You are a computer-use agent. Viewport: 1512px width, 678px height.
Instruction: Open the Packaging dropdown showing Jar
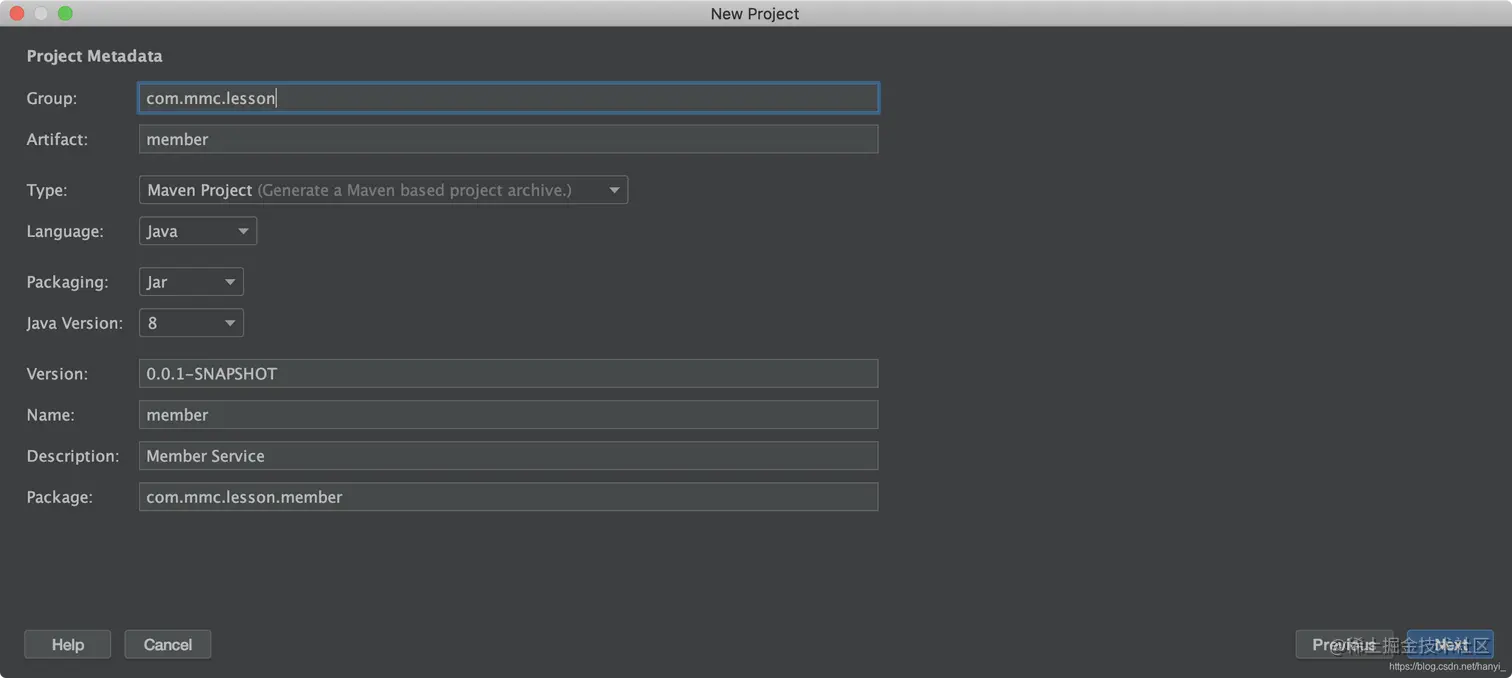[191, 282]
